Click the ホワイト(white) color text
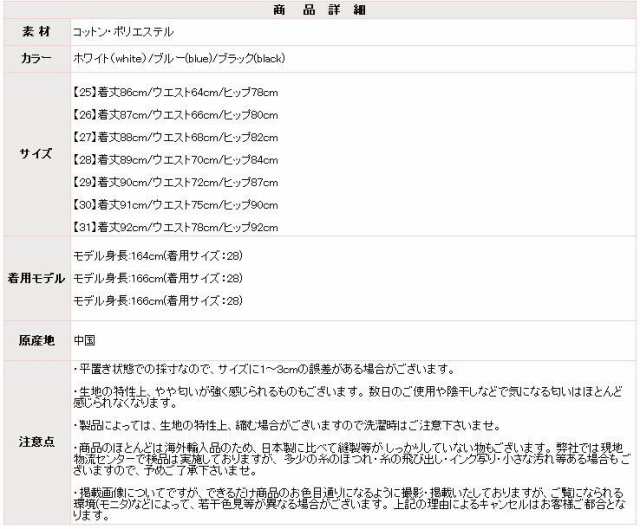The width and height of the screenshot is (640, 529). tap(110, 59)
